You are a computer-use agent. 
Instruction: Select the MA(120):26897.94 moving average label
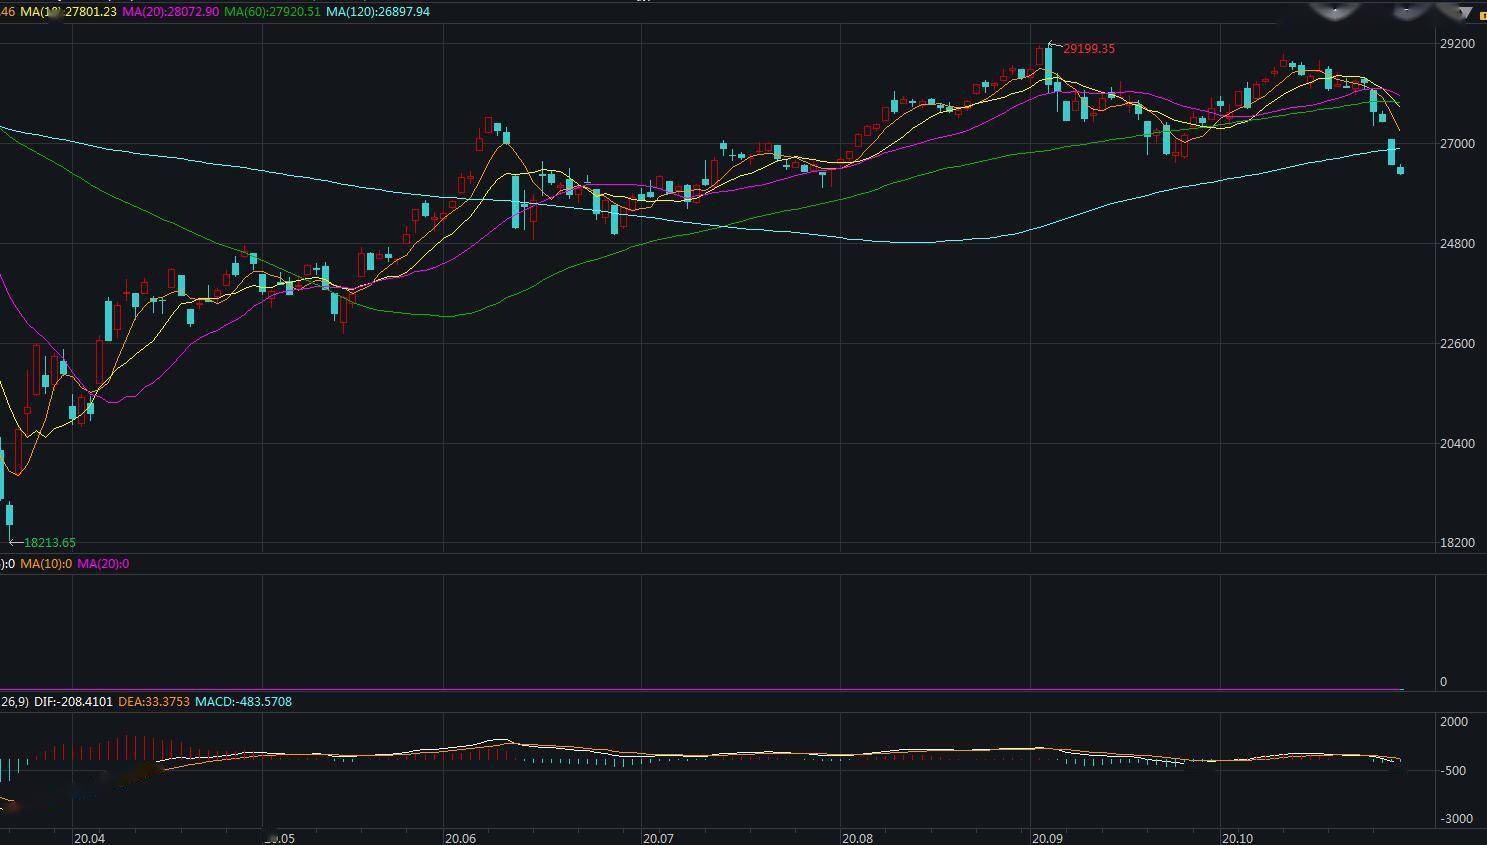[x=378, y=12]
